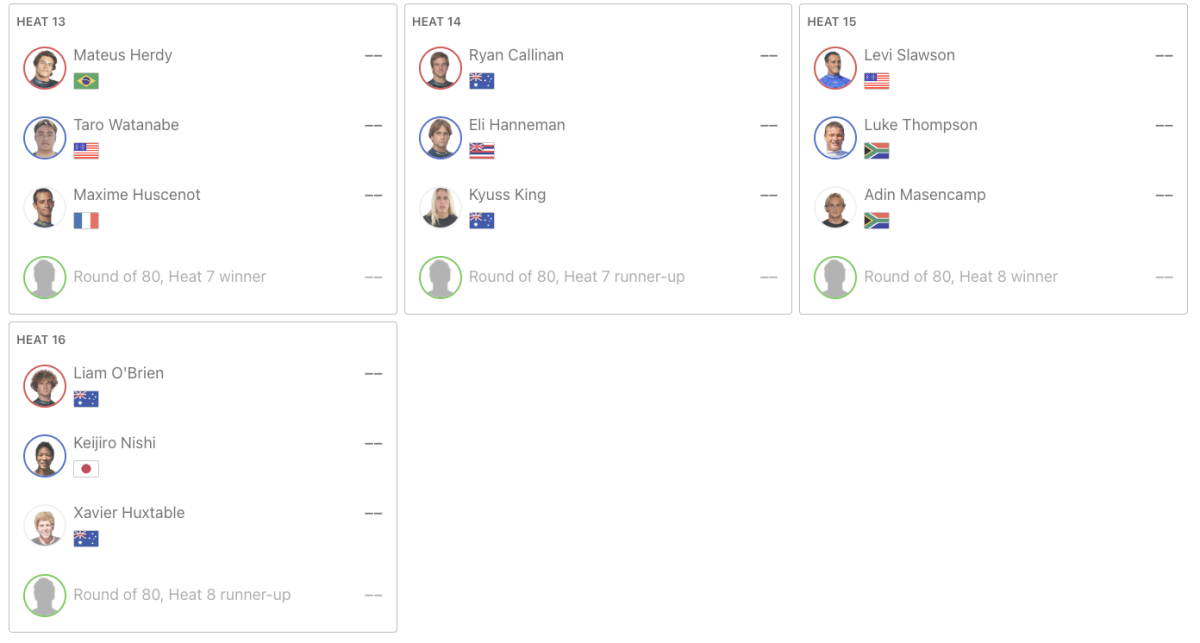The width and height of the screenshot is (1200, 643).
Task: Click placeholder avatar for Heat 8 runner-up
Action: click(44, 595)
